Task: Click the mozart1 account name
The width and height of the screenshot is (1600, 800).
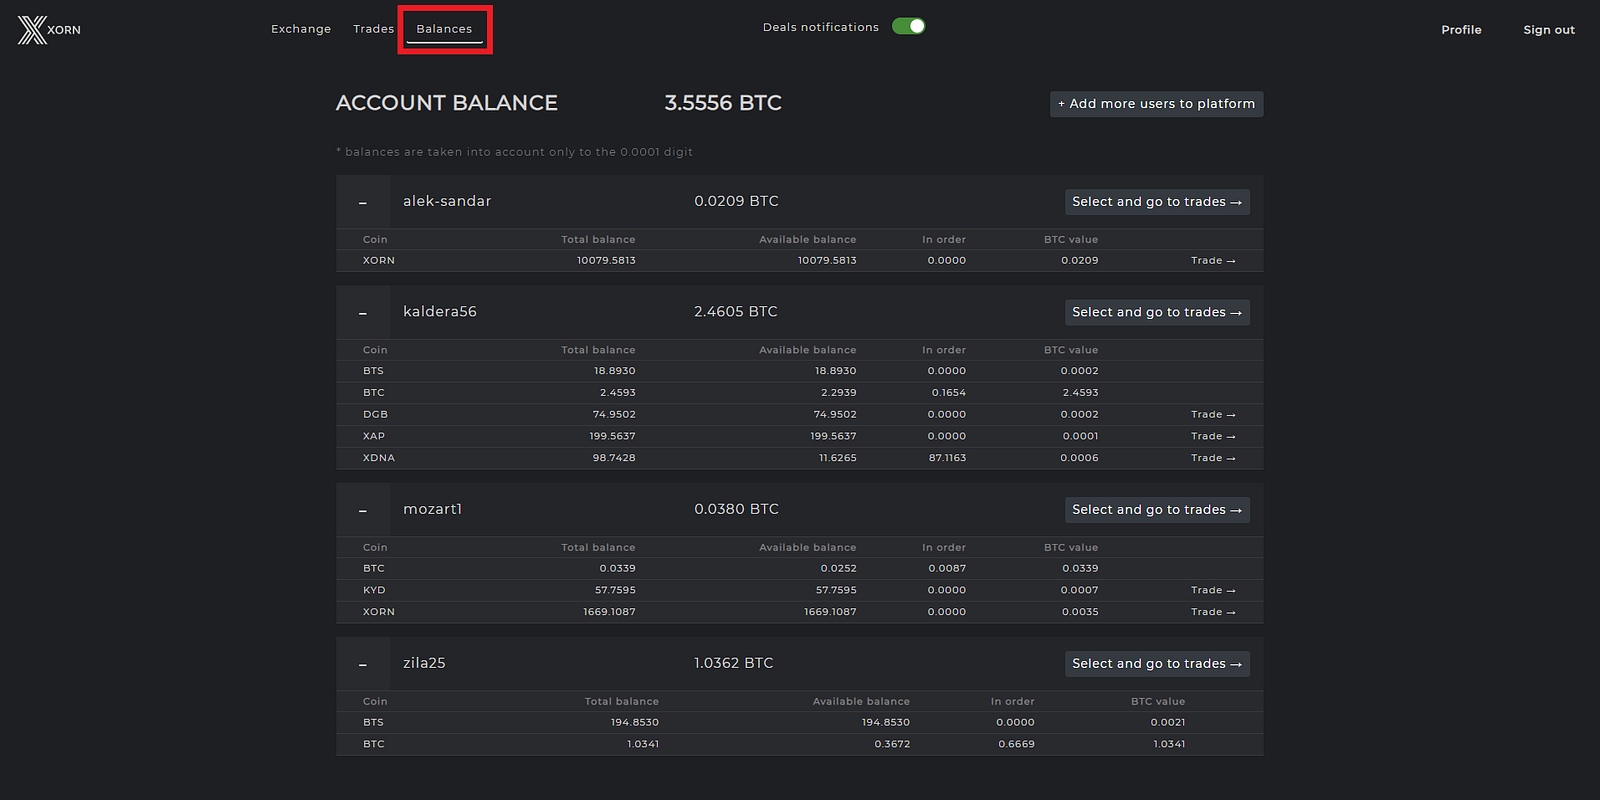Action: 433,509
